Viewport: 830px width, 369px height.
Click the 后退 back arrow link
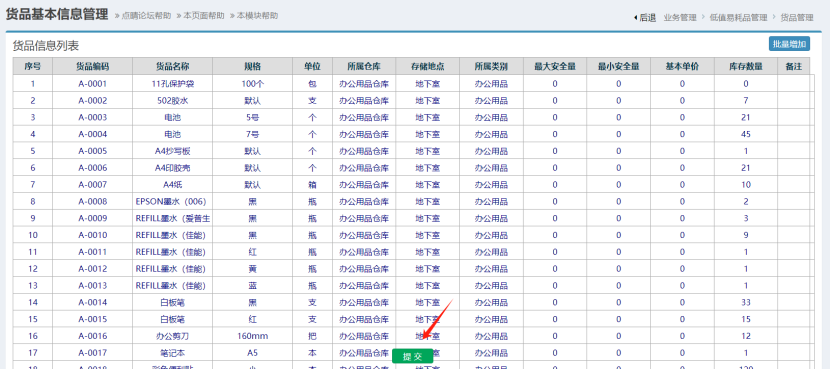point(645,17)
